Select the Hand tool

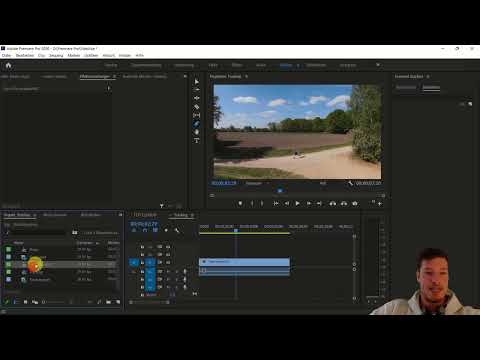[x=197, y=132]
